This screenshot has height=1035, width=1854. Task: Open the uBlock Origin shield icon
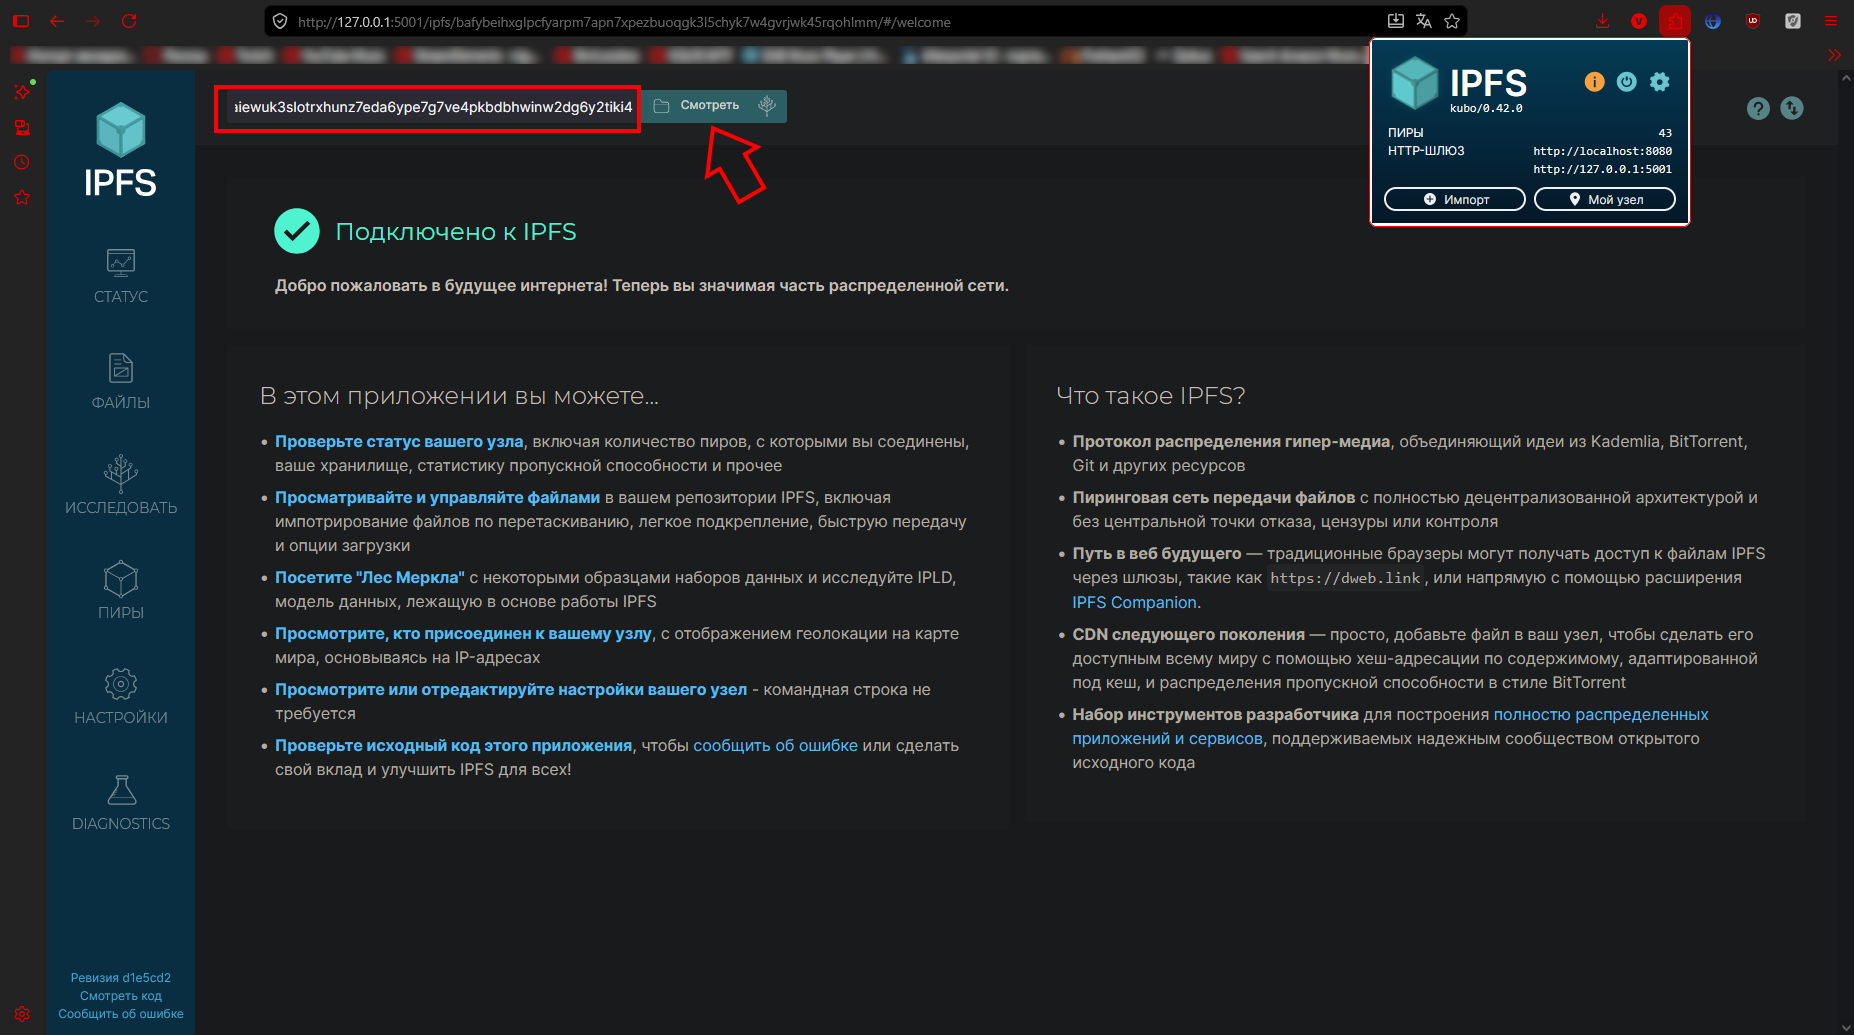click(x=1753, y=21)
